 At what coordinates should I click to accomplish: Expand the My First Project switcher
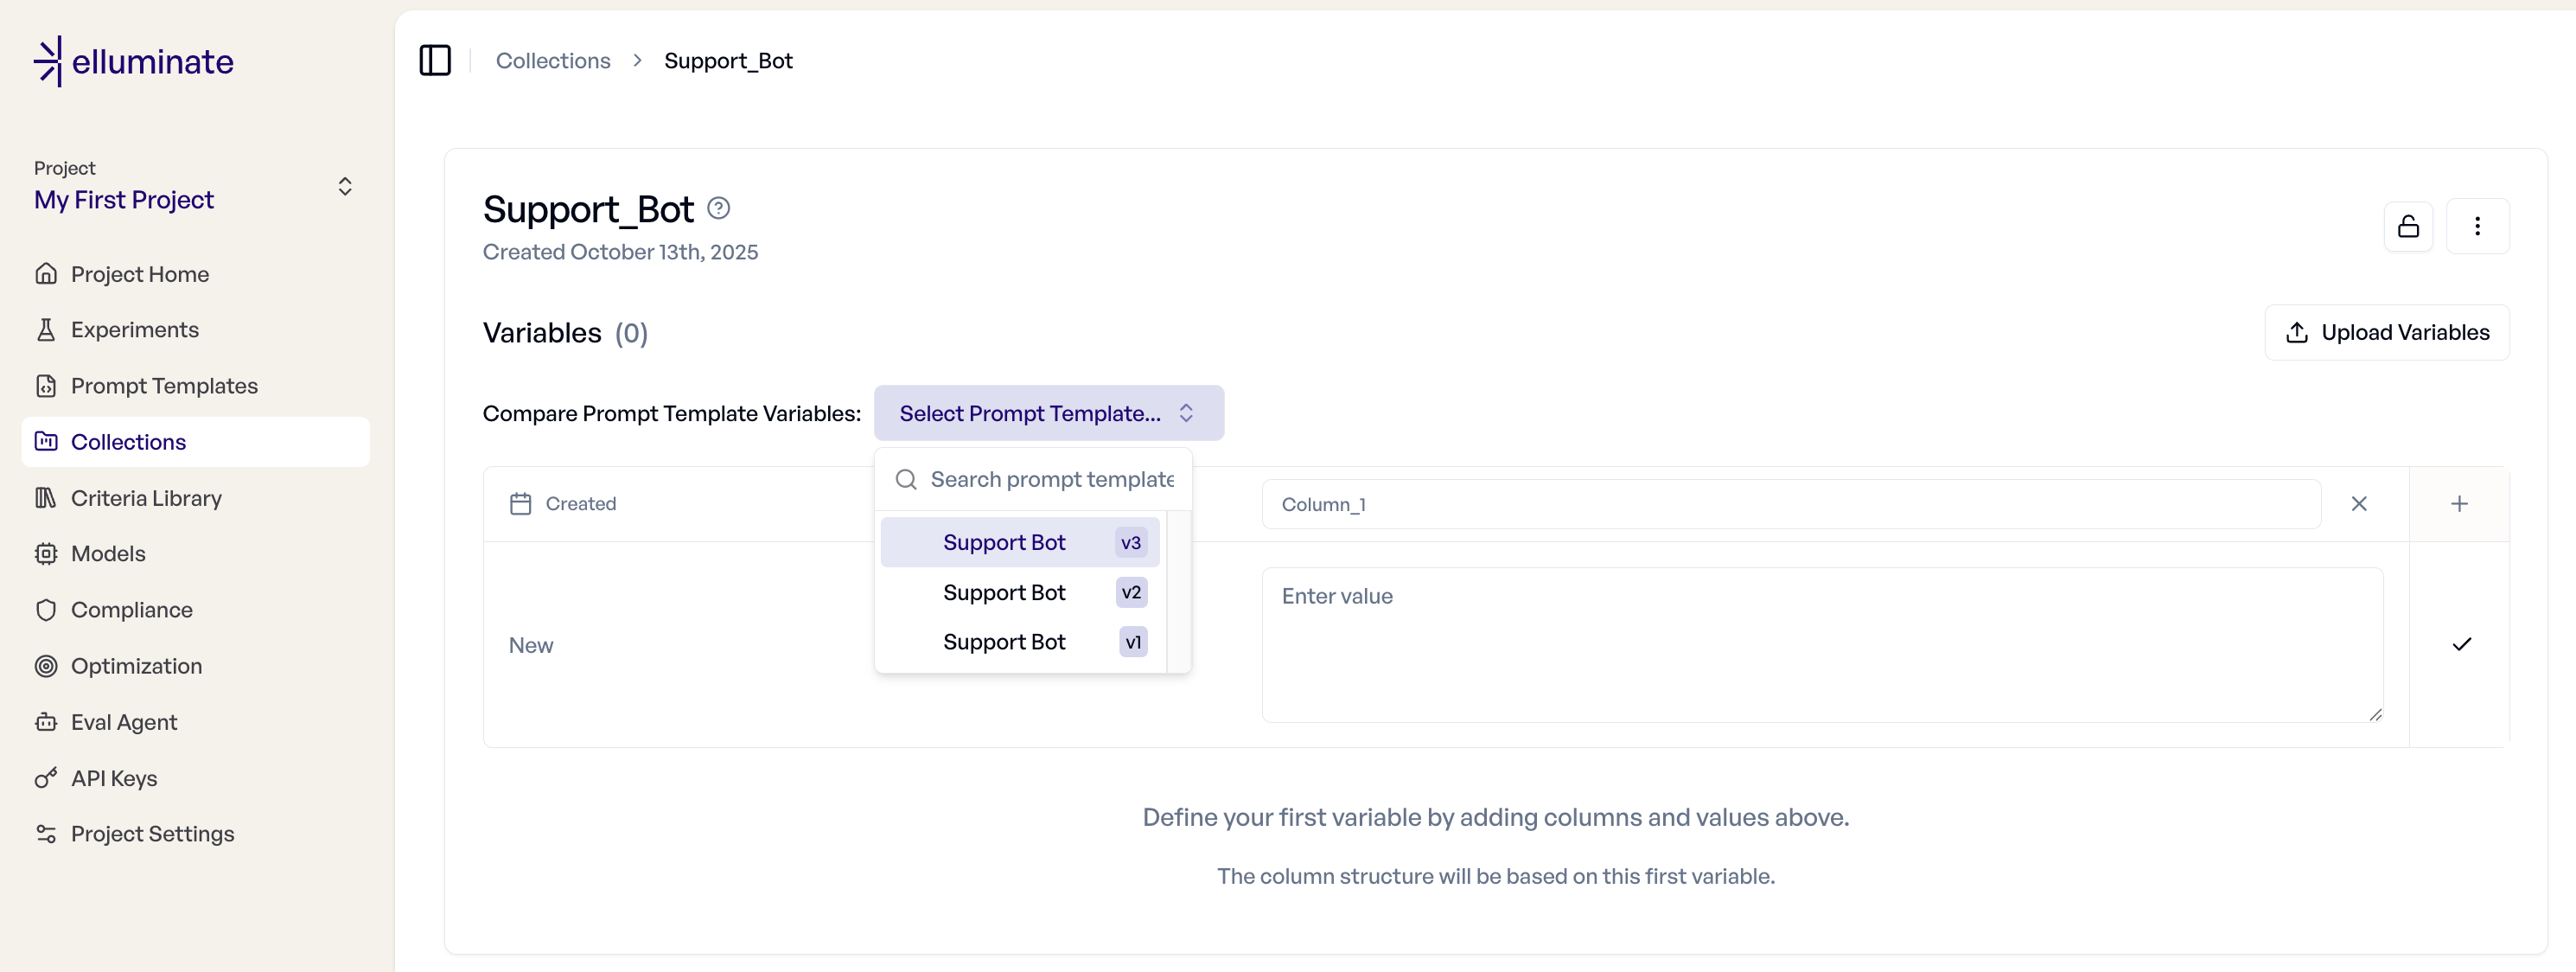pos(344,187)
